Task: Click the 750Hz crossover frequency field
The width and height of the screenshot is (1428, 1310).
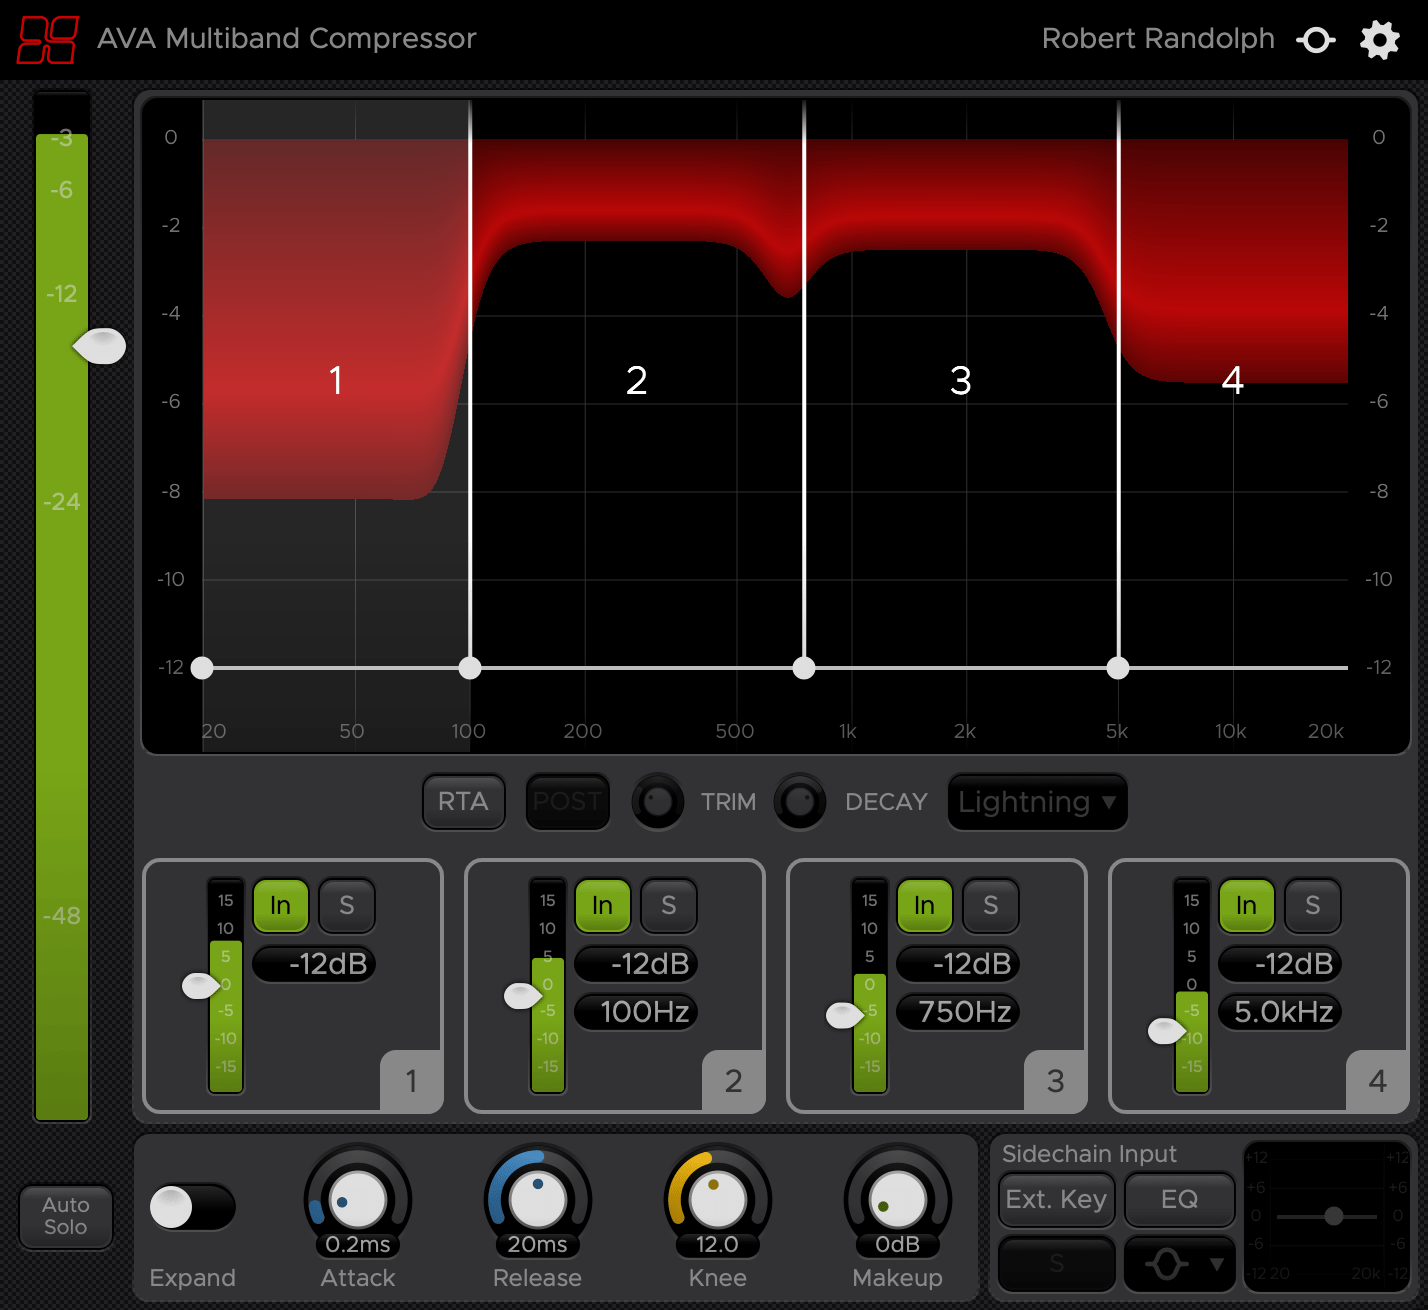Action: 958,1012
